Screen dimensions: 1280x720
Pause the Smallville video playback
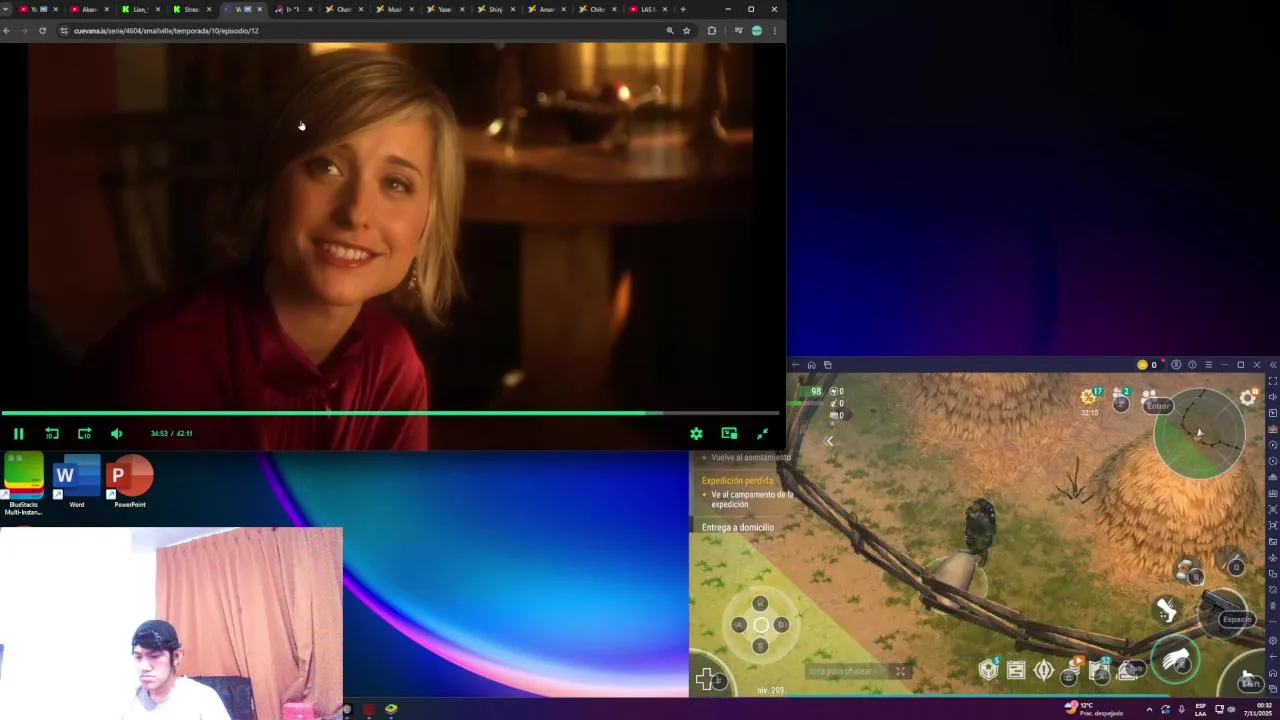coord(18,433)
